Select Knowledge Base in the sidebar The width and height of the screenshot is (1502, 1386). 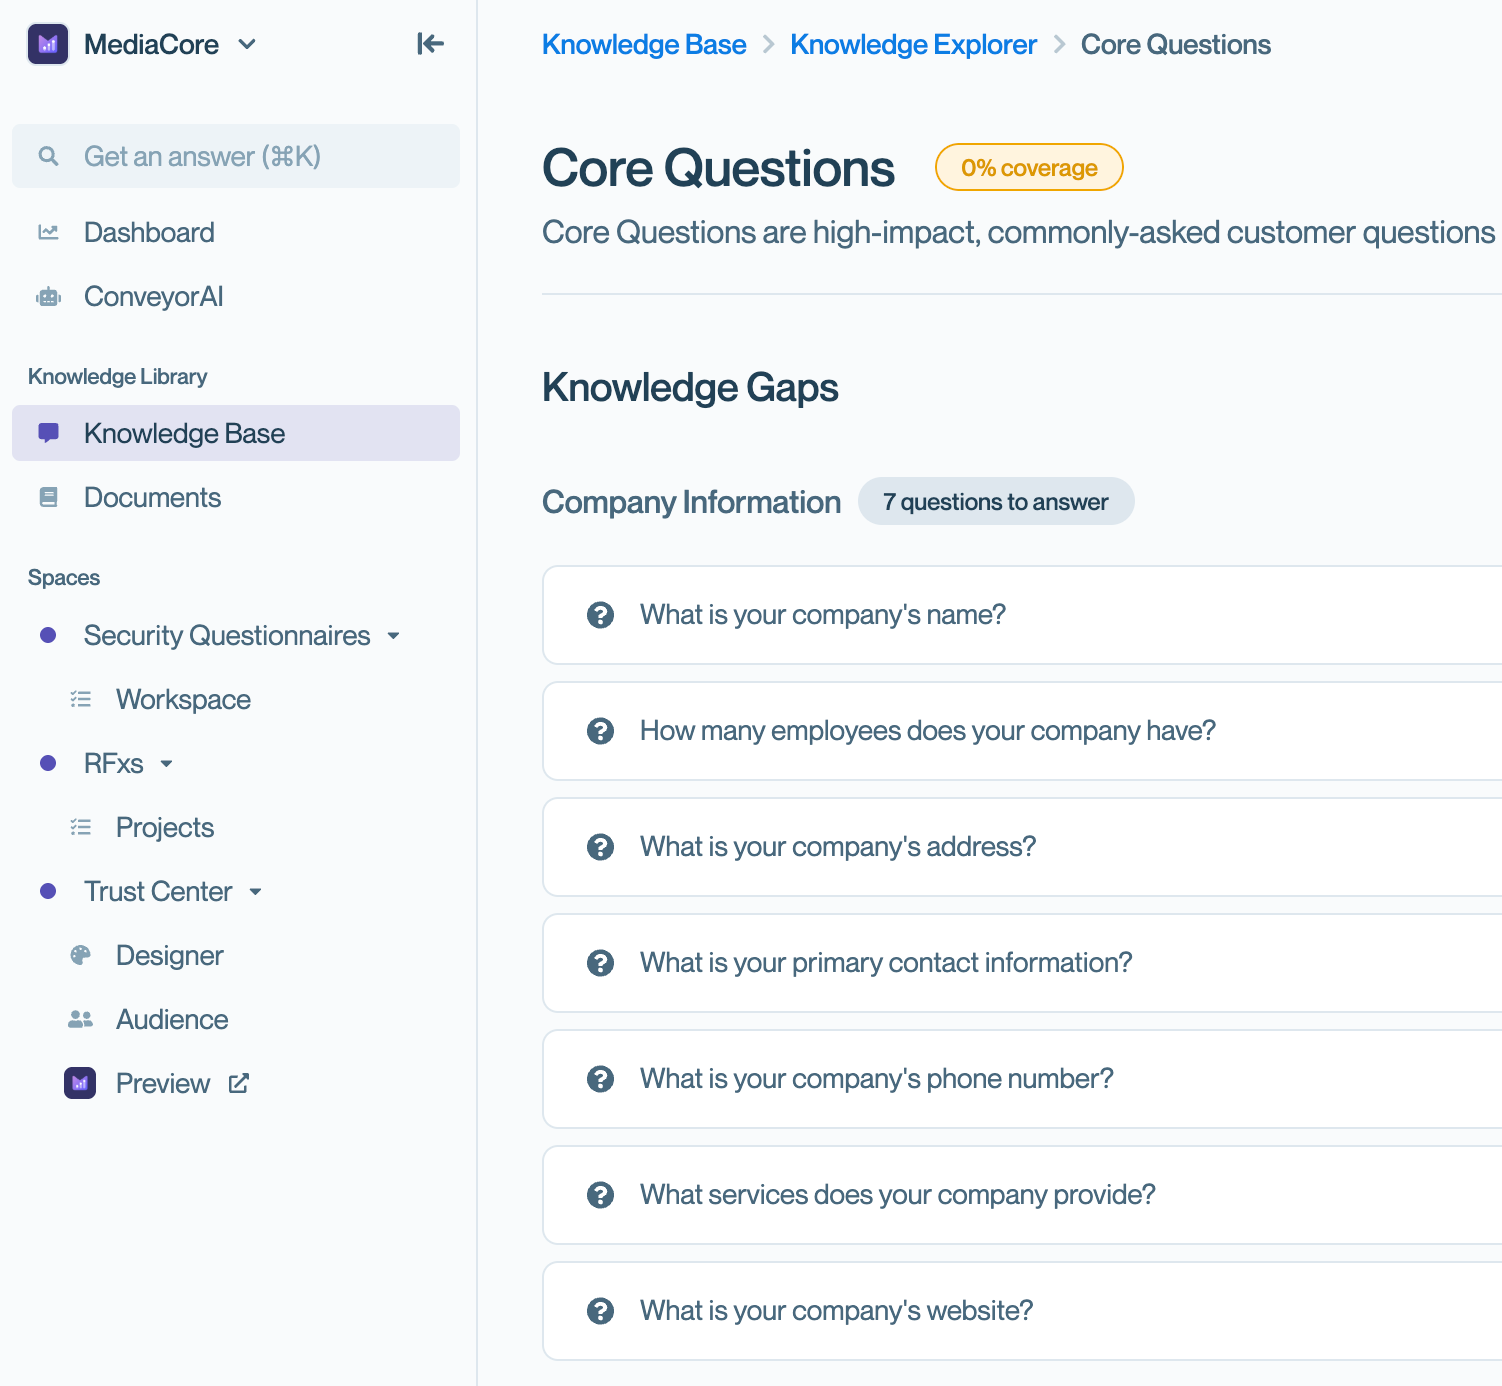pos(184,434)
